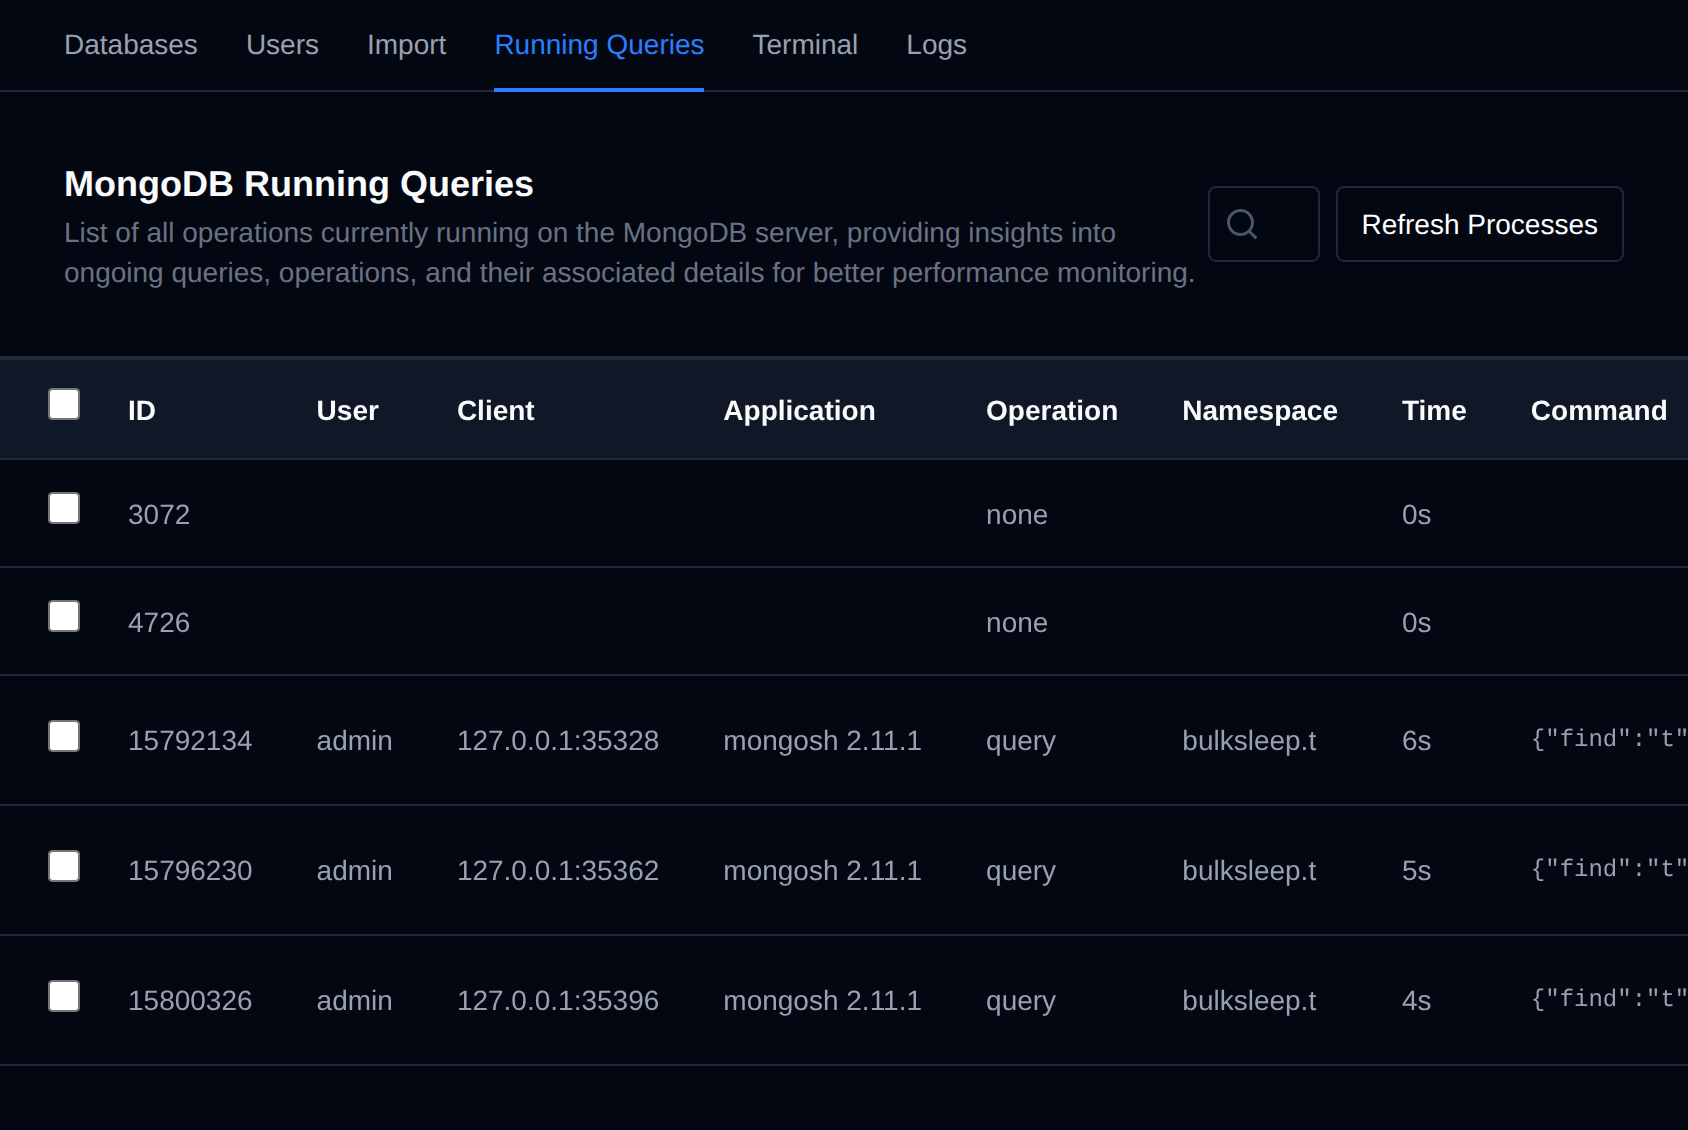Click process ID 15792134
The width and height of the screenshot is (1688, 1130).
click(190, 741)
